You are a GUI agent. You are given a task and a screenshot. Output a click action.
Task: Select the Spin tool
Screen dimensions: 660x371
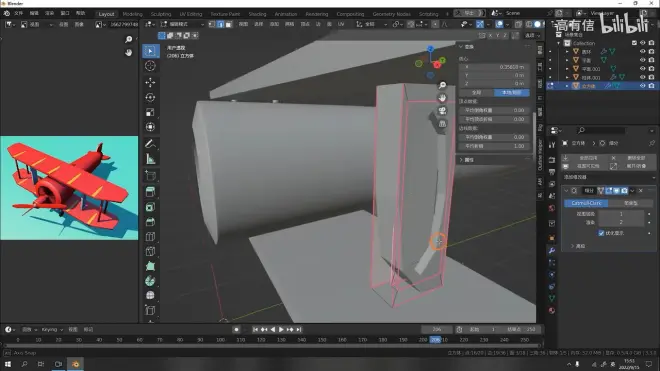150,281
